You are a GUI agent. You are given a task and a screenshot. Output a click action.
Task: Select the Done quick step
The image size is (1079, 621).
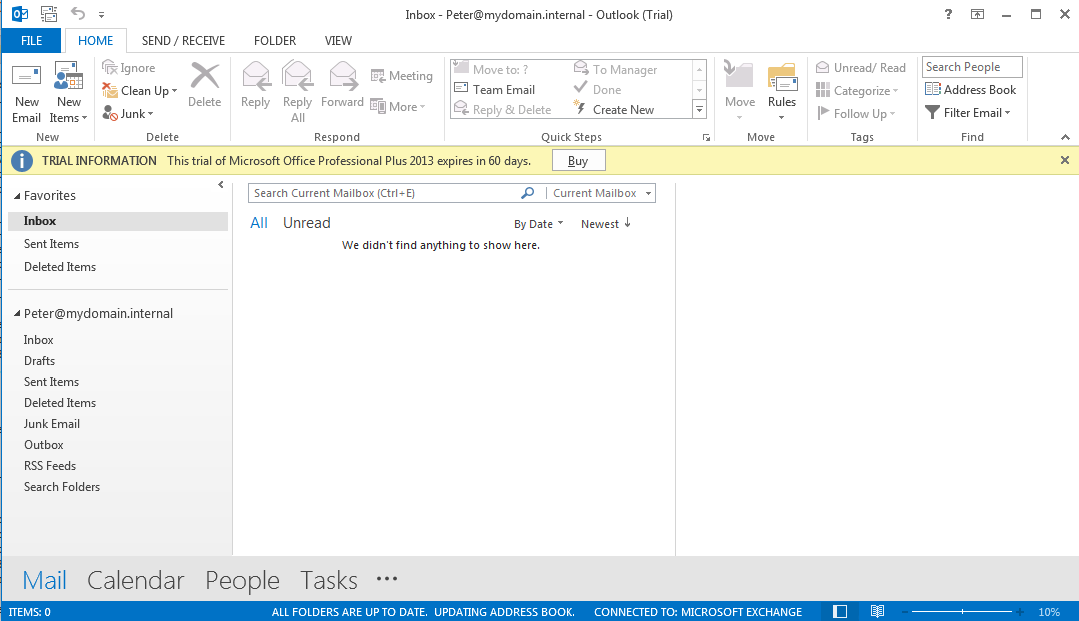597,90
